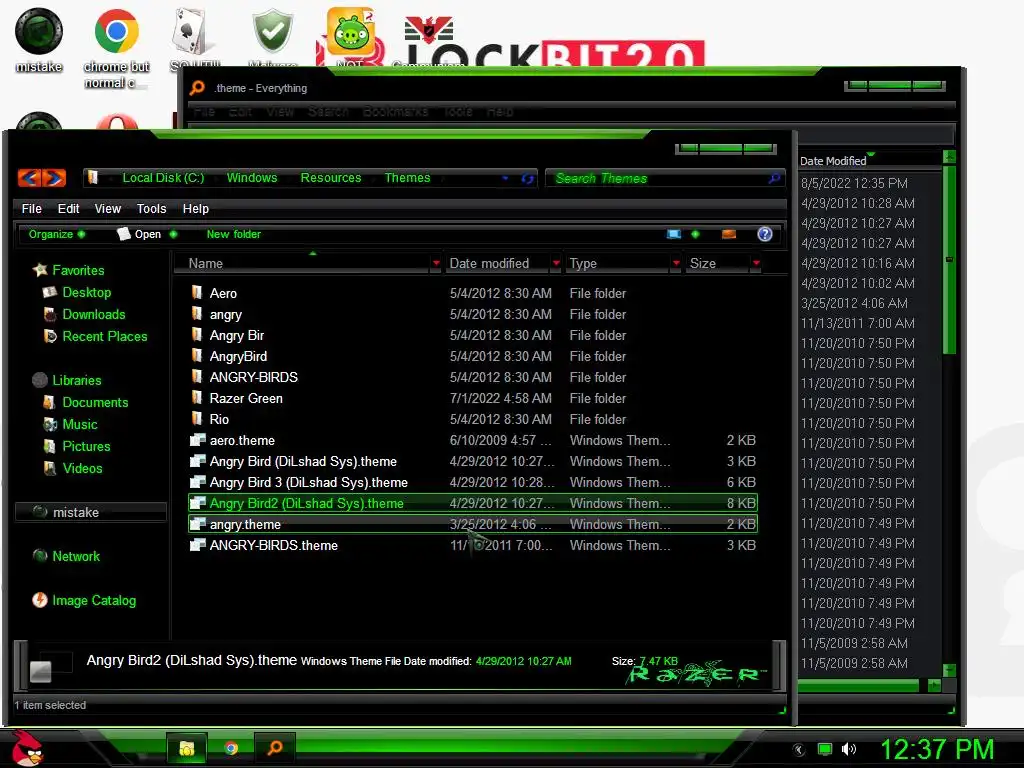Select aero.theme file icon
1024x768 pixels.
[x=197, y=440]
